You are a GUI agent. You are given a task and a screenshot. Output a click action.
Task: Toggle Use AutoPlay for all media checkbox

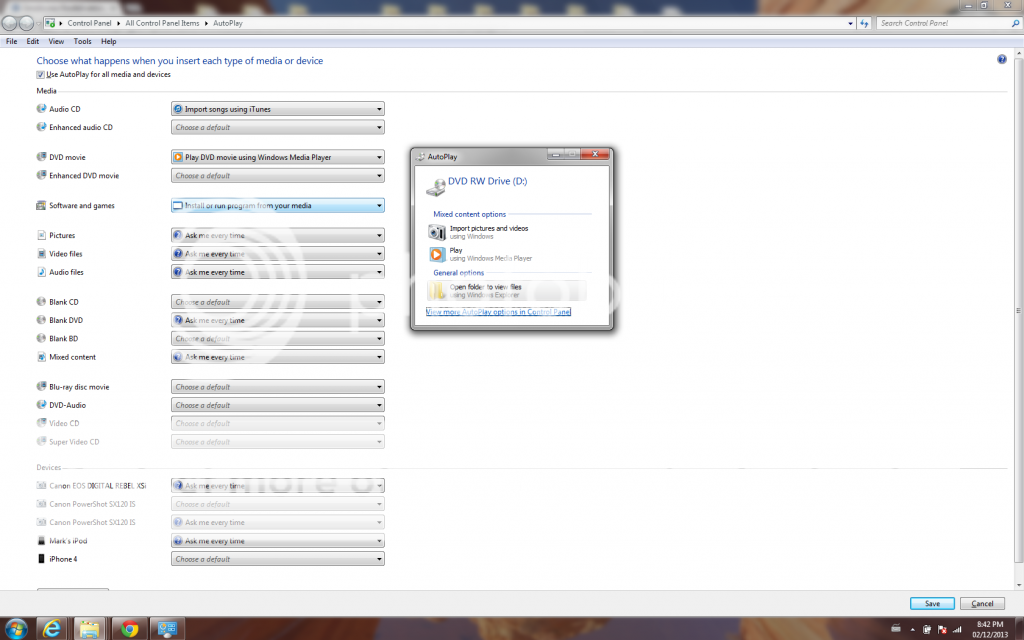[x=41, y=75]
